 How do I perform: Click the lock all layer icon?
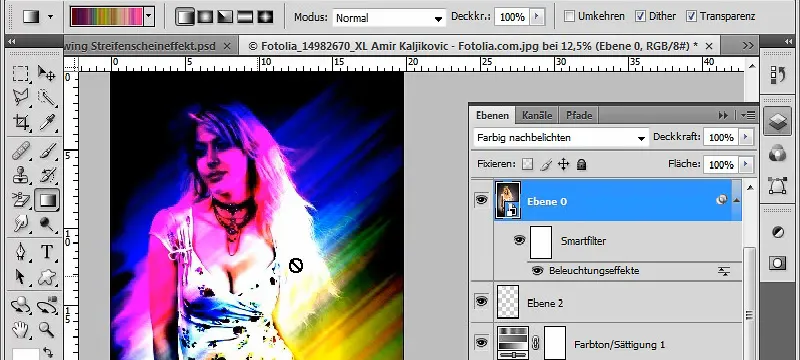pyautogui.click(x=581, y=164)
